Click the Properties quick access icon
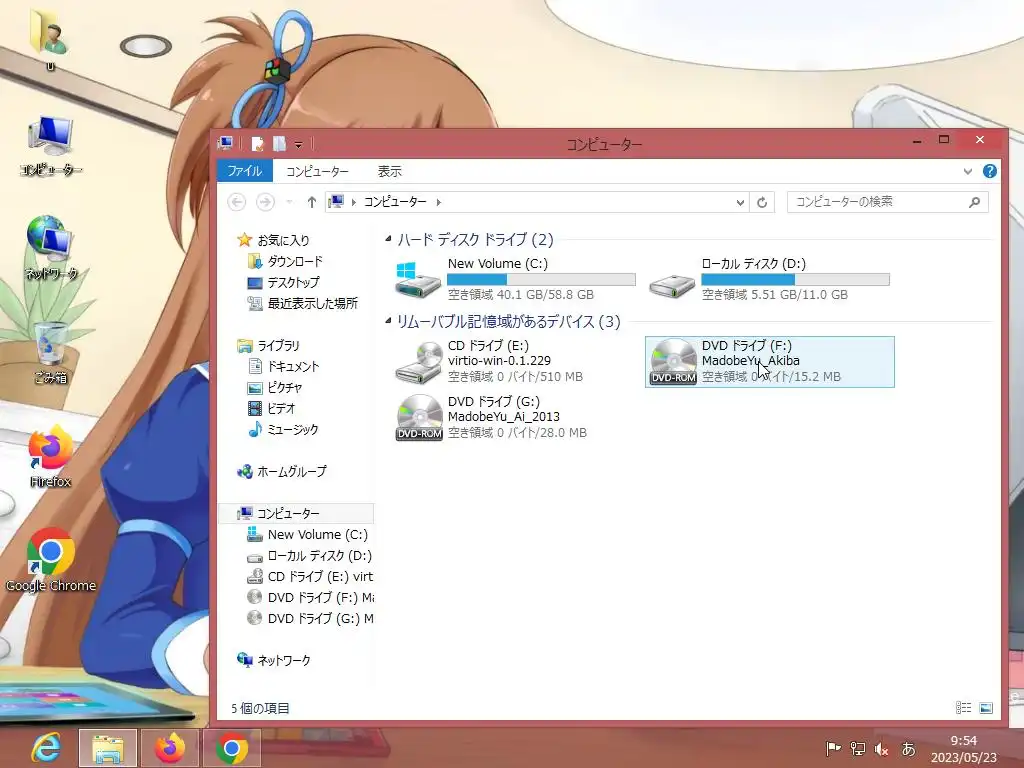This screenshot has width=1024, height=768. click(x=257, y=144)
